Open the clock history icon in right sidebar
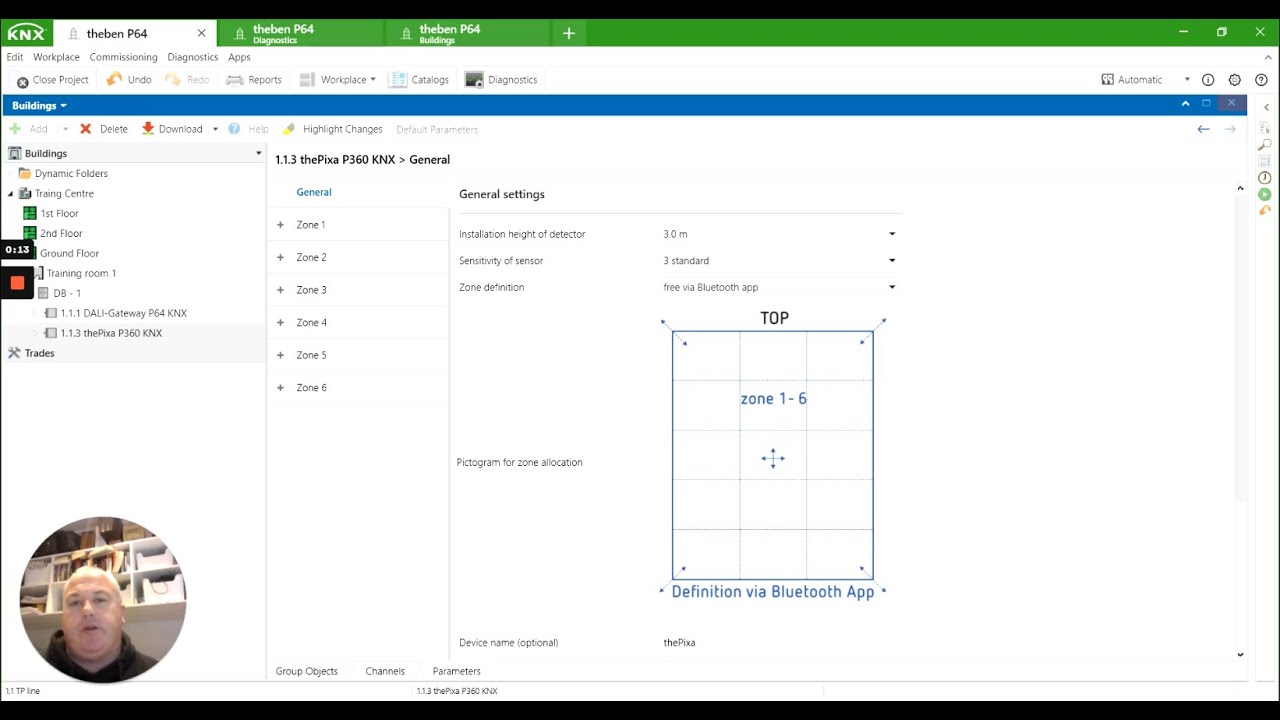This screenshot has width=1280, height=720. pos(1265,178)
